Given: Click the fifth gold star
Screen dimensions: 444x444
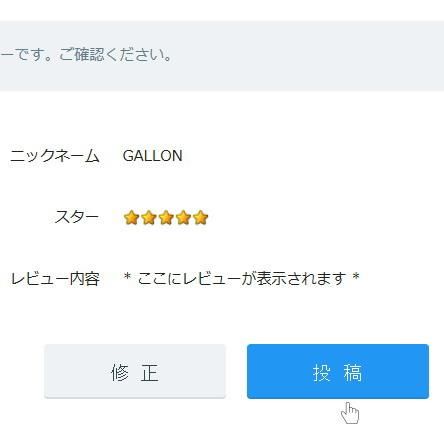Looking at the screenshot, I should coord(201,218).
